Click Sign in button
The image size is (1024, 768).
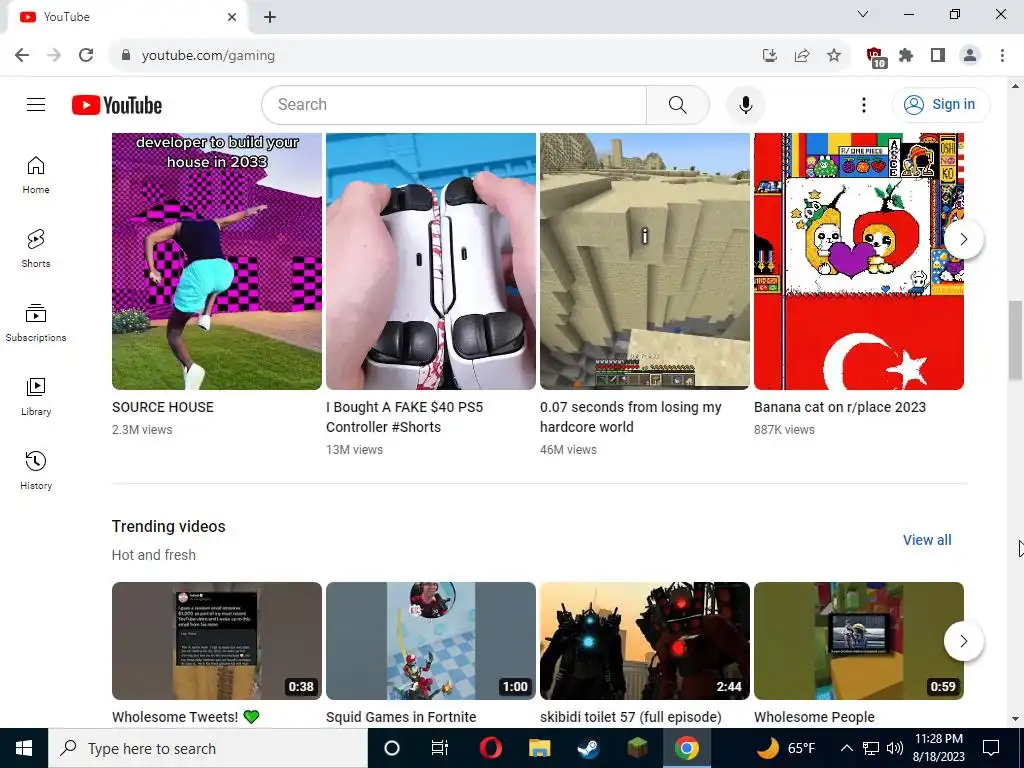click(x=941, y=104)
